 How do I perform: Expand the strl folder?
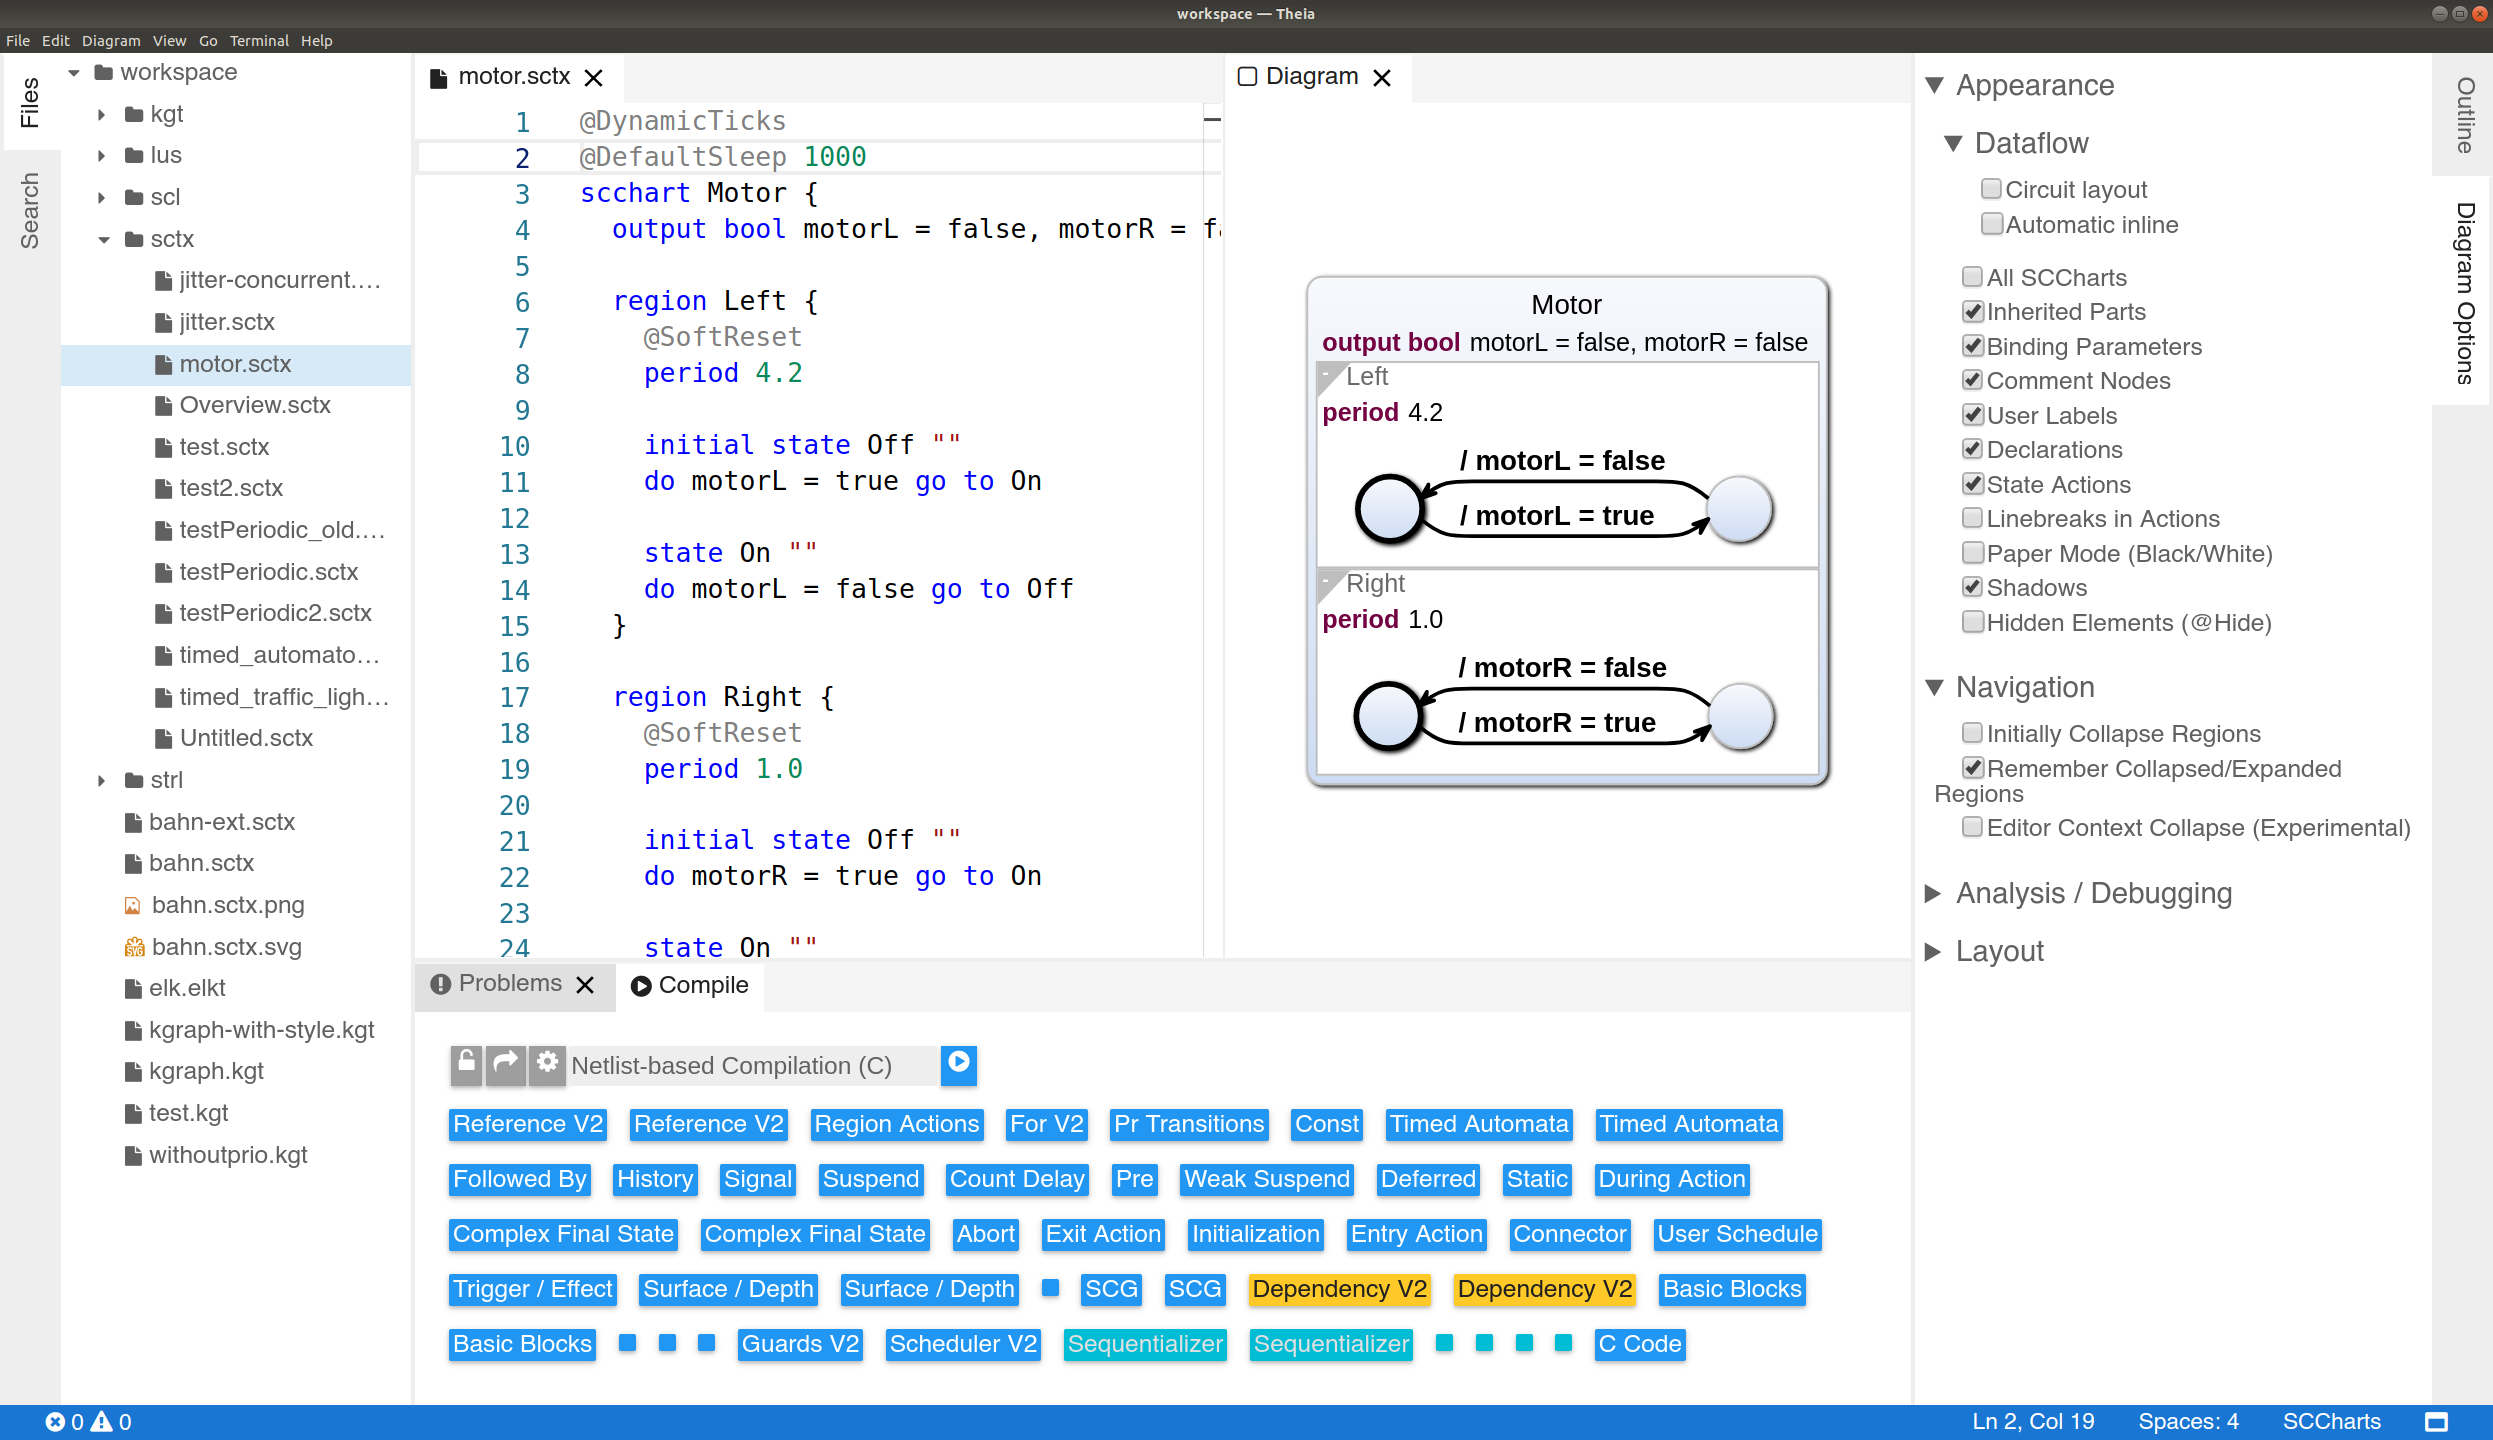(102, 780)
